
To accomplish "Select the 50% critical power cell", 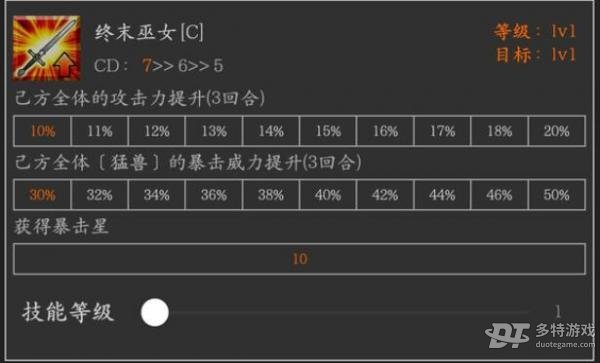I will 557,195.
